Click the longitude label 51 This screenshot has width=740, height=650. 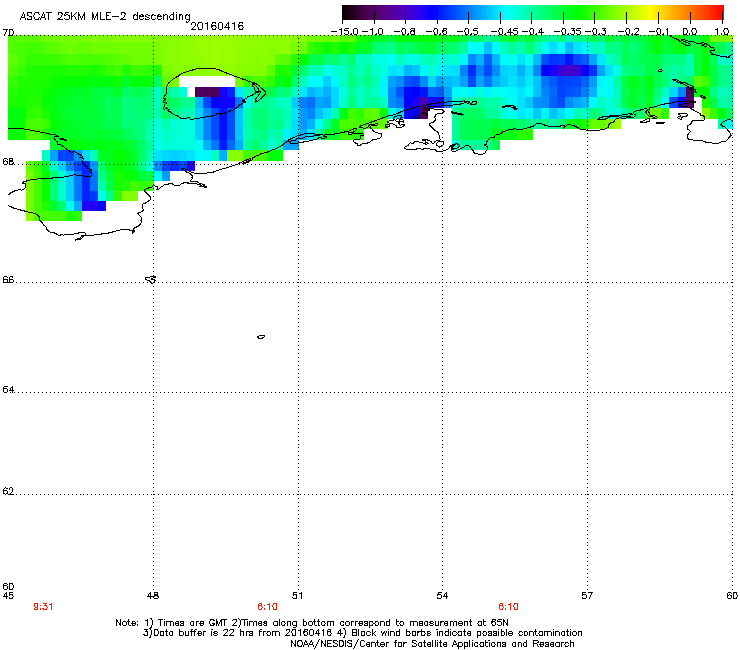click(x=297, y=596)
